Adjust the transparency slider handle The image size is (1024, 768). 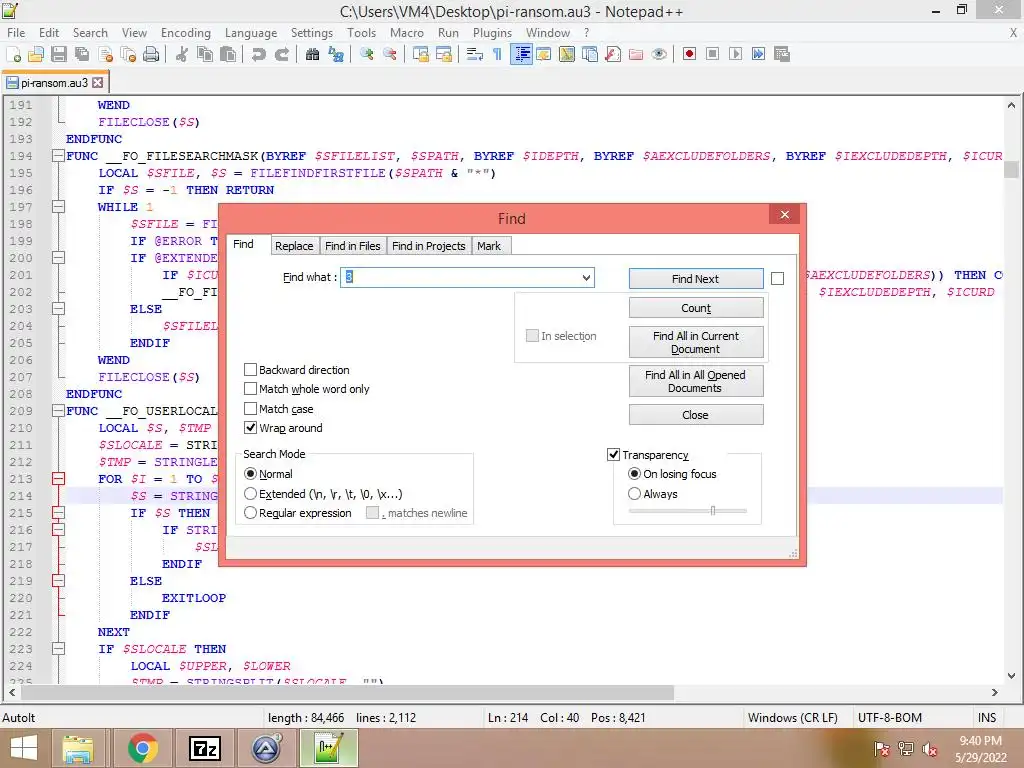[712, 511]
